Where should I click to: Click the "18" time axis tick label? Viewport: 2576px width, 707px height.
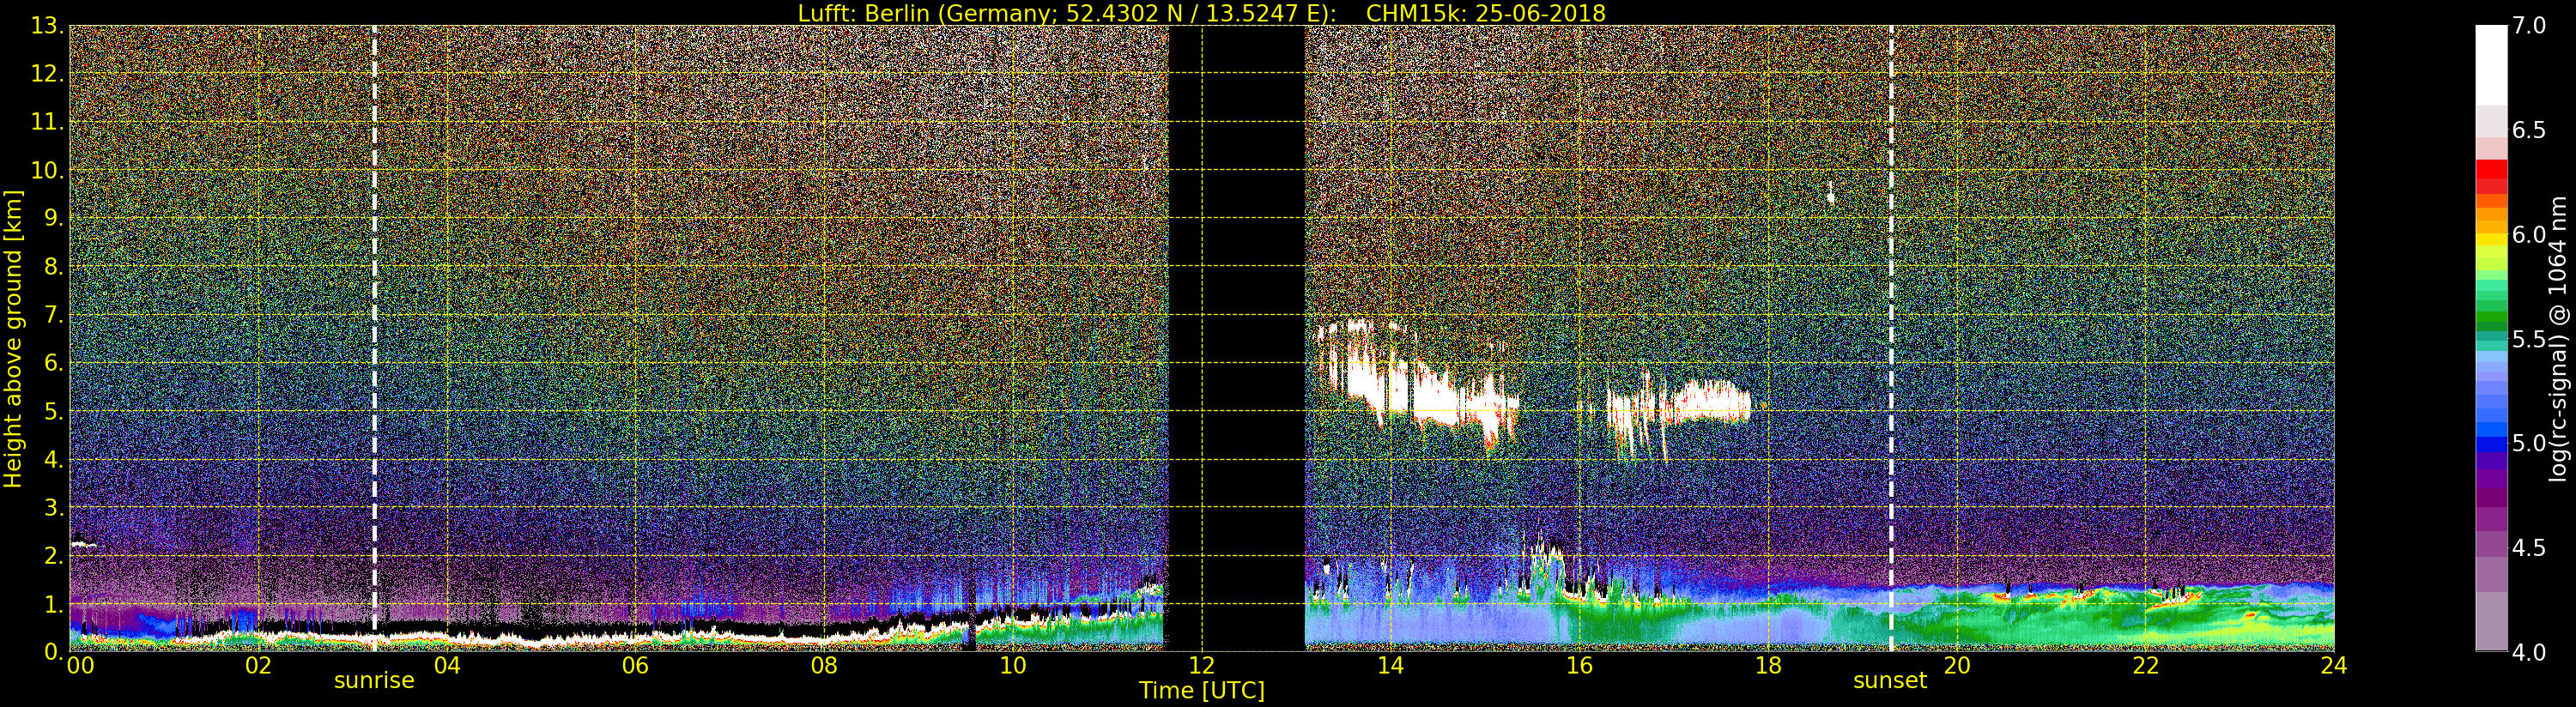(x=1768, y=665)
